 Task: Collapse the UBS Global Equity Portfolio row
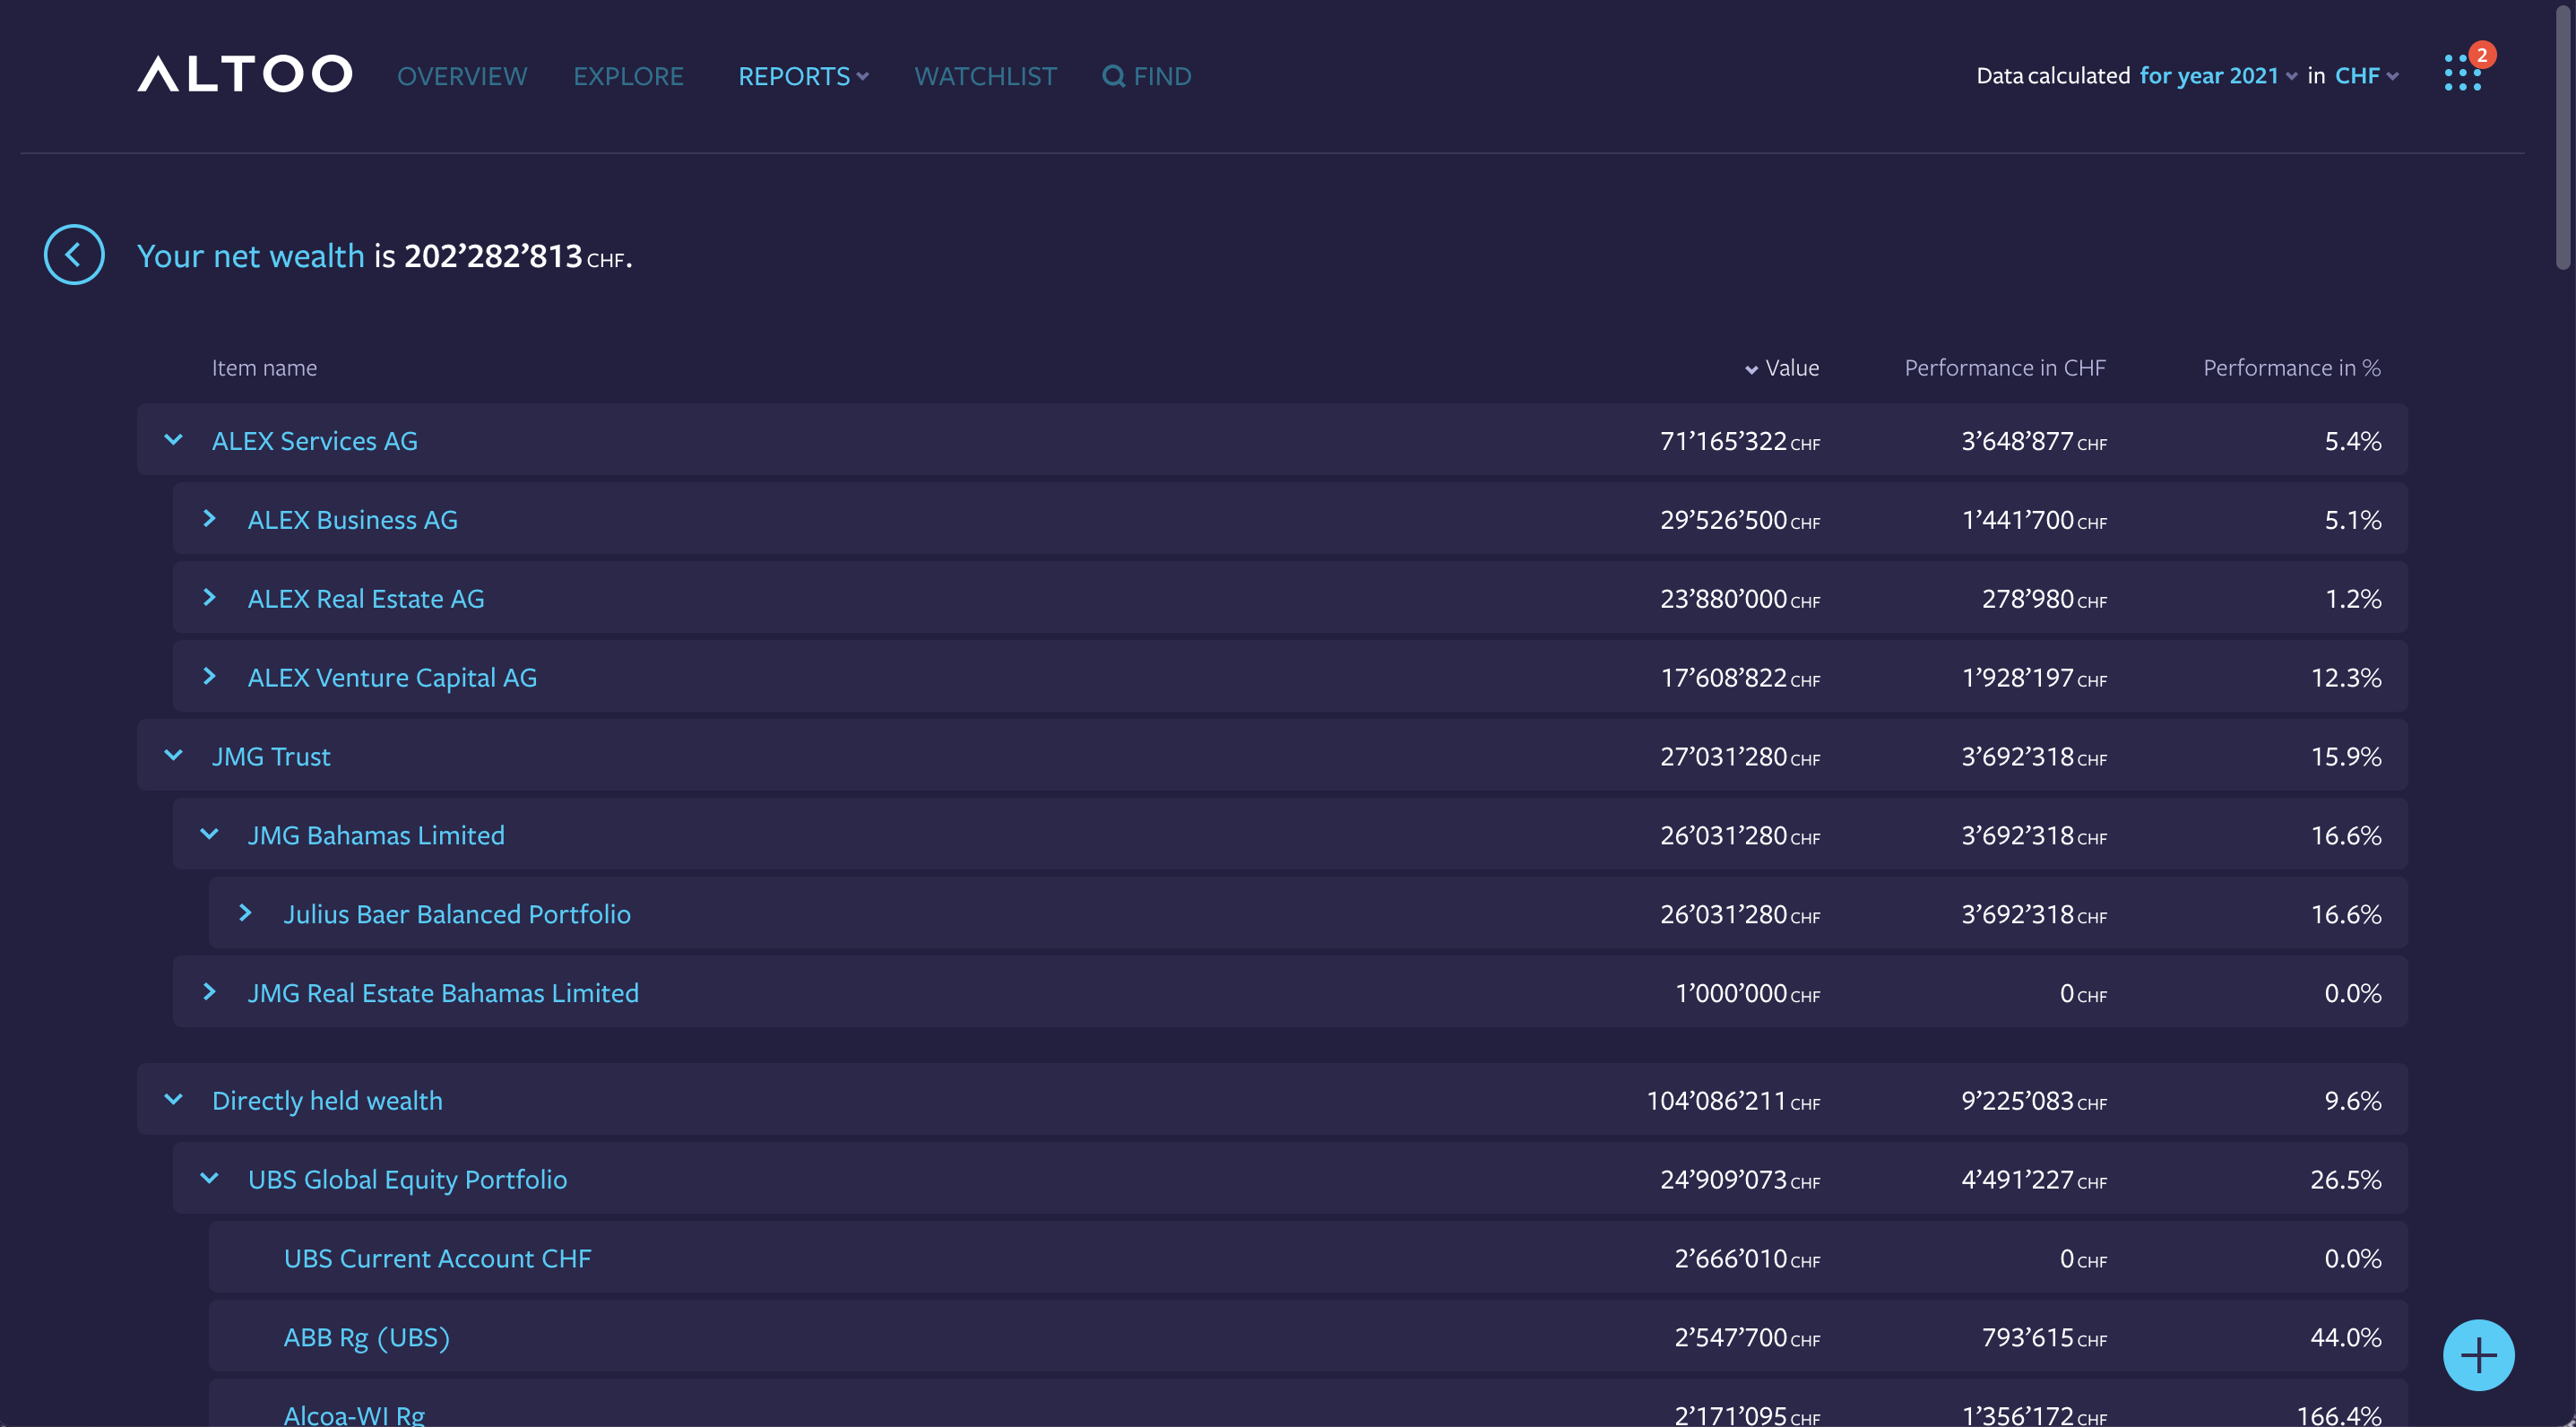tap(209, 1178)
